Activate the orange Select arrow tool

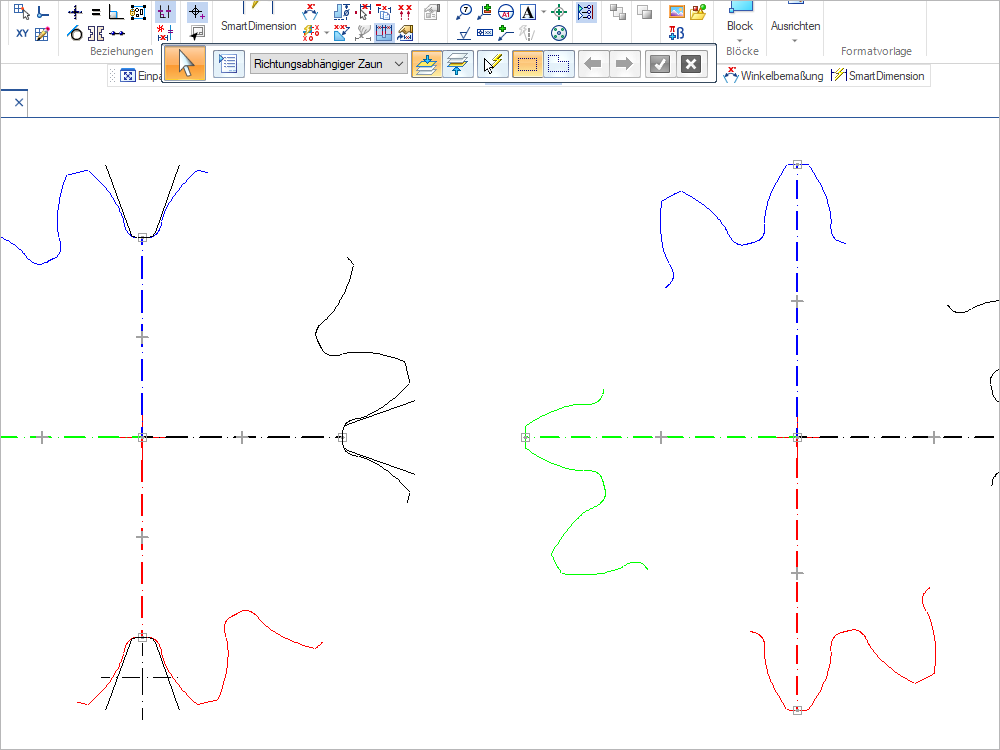[x=185, y=64]
